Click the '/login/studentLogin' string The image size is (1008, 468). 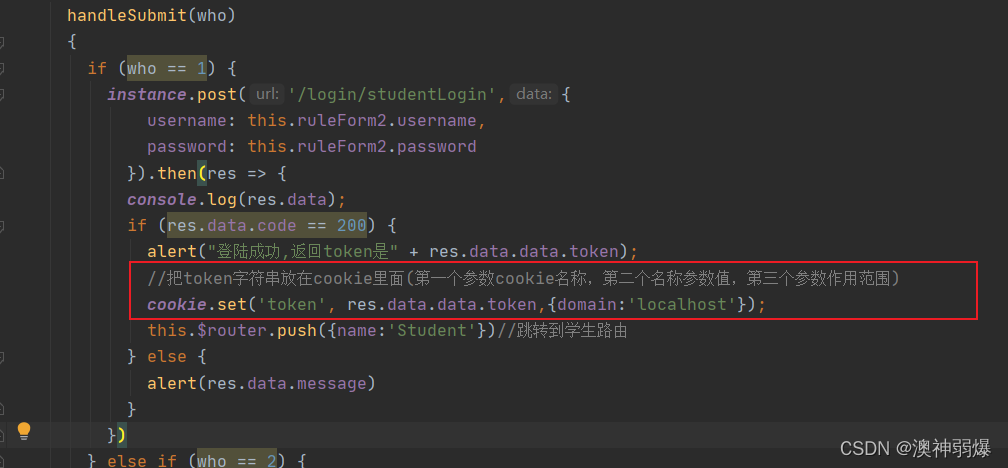coord(393,94)
